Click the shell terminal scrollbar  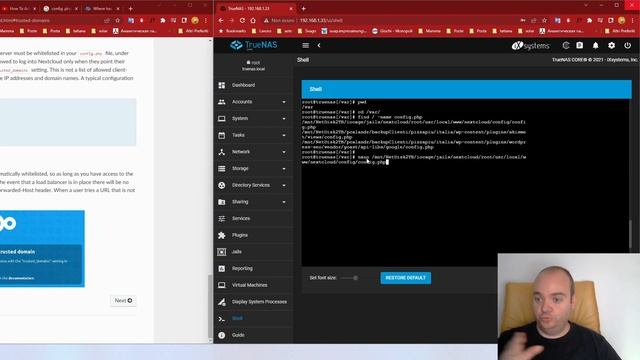630,234
